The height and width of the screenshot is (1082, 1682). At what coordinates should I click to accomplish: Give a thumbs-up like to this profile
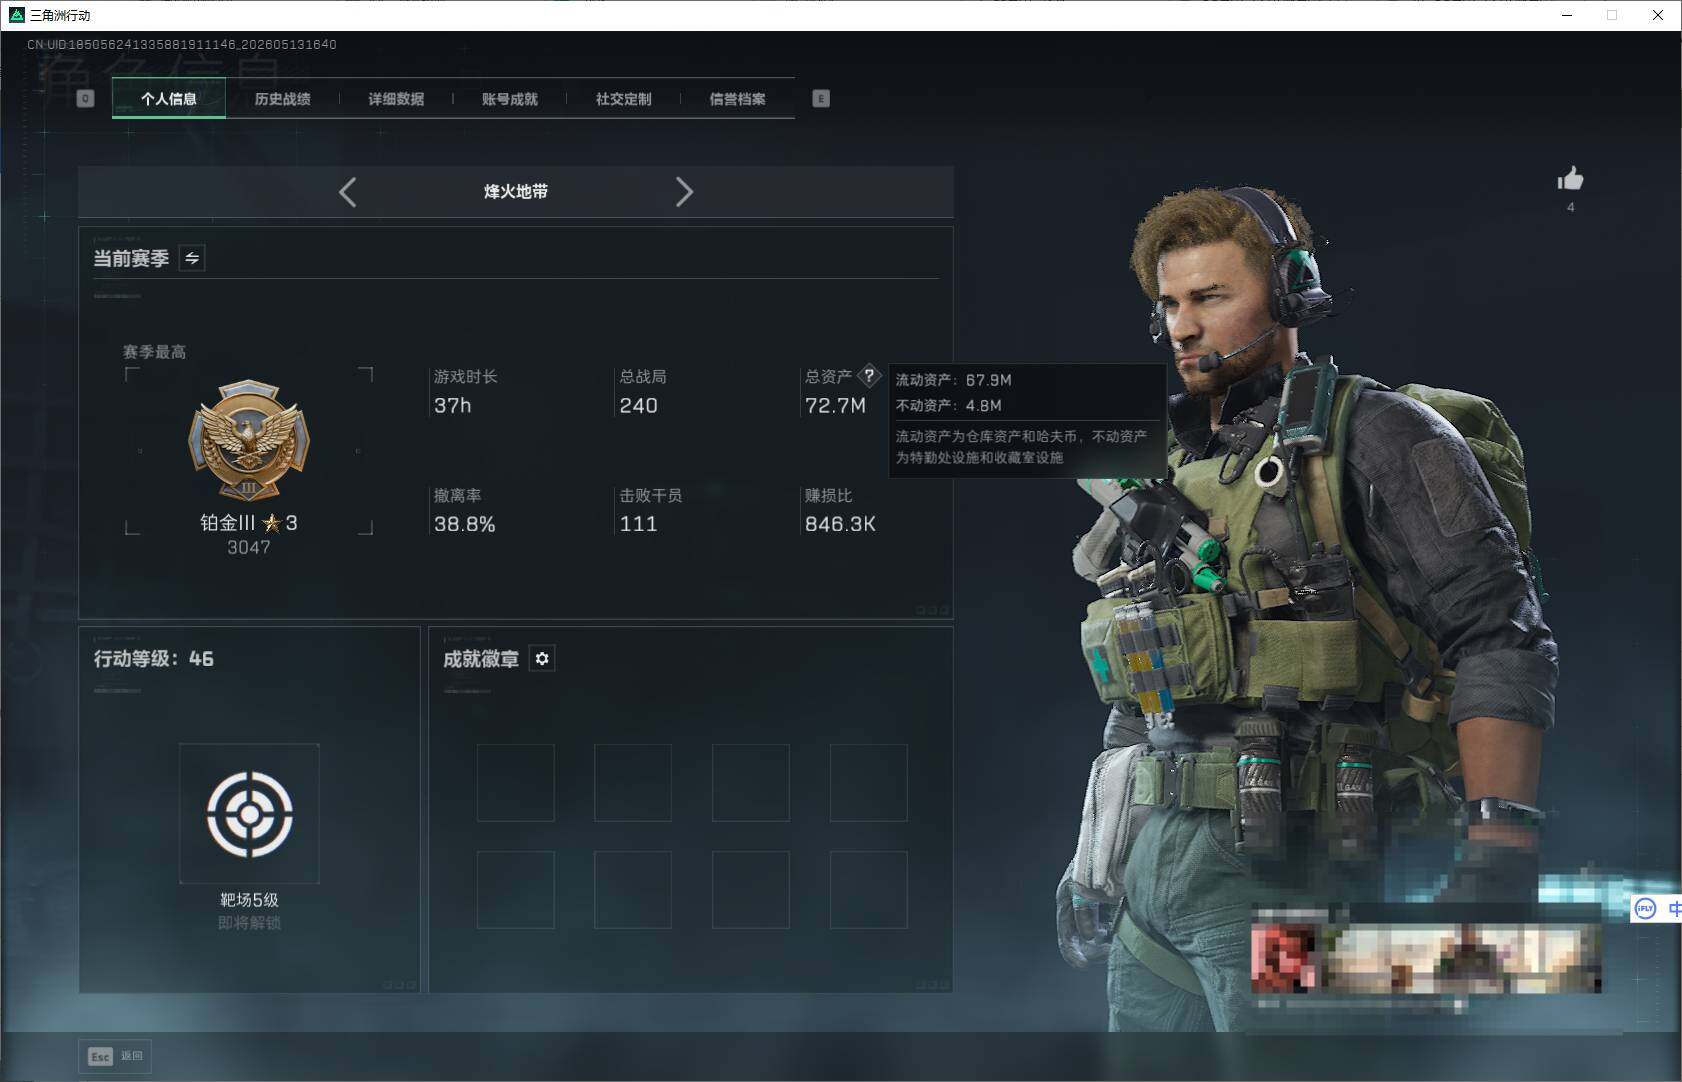(x=1570, y=179)
